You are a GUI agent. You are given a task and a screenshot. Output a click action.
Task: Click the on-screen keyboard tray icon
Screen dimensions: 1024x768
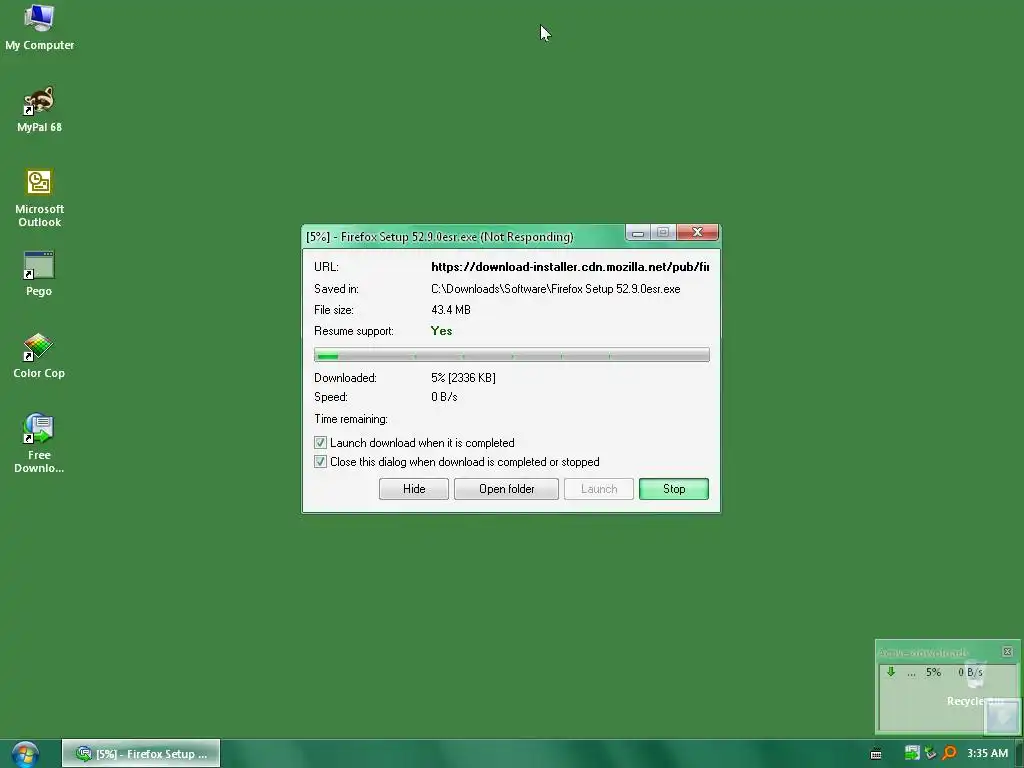[876, 754]
